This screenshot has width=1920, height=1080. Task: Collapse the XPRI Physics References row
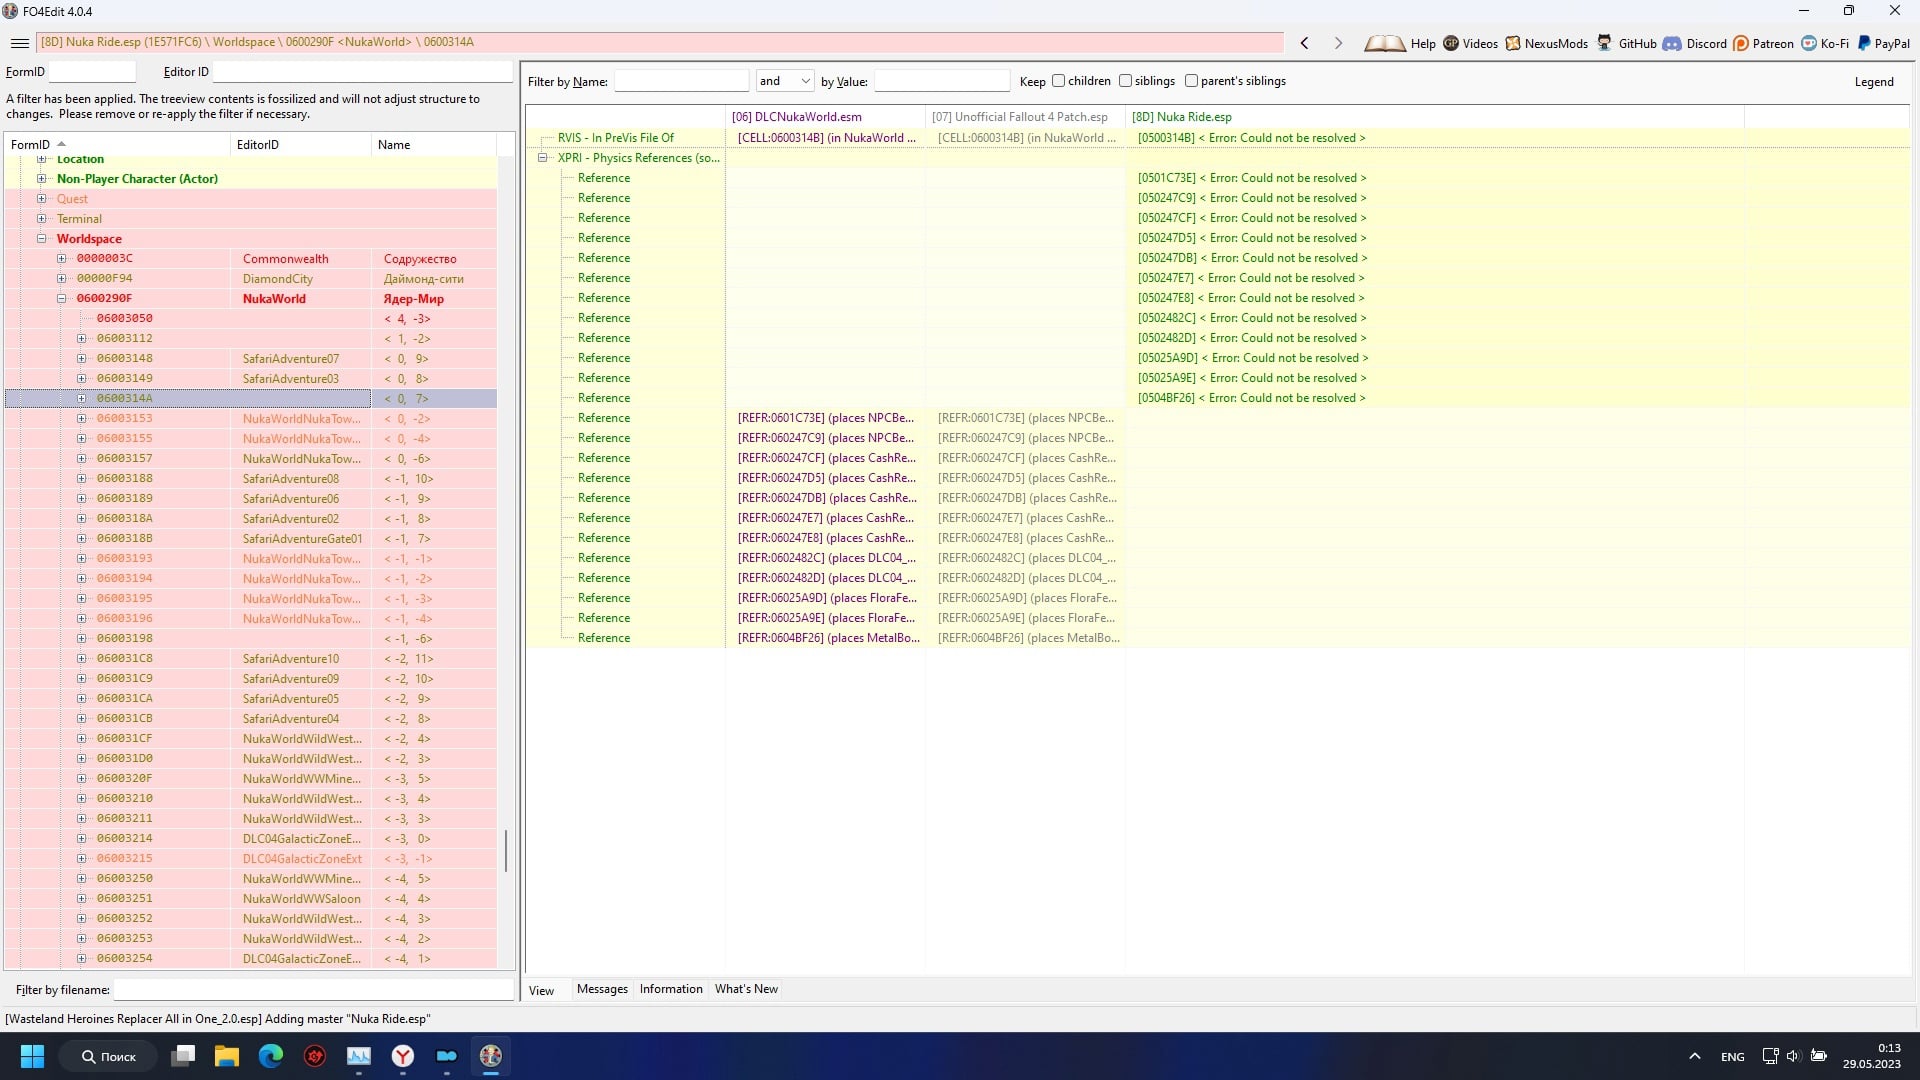pyautogui.click(x=543, y=158)
